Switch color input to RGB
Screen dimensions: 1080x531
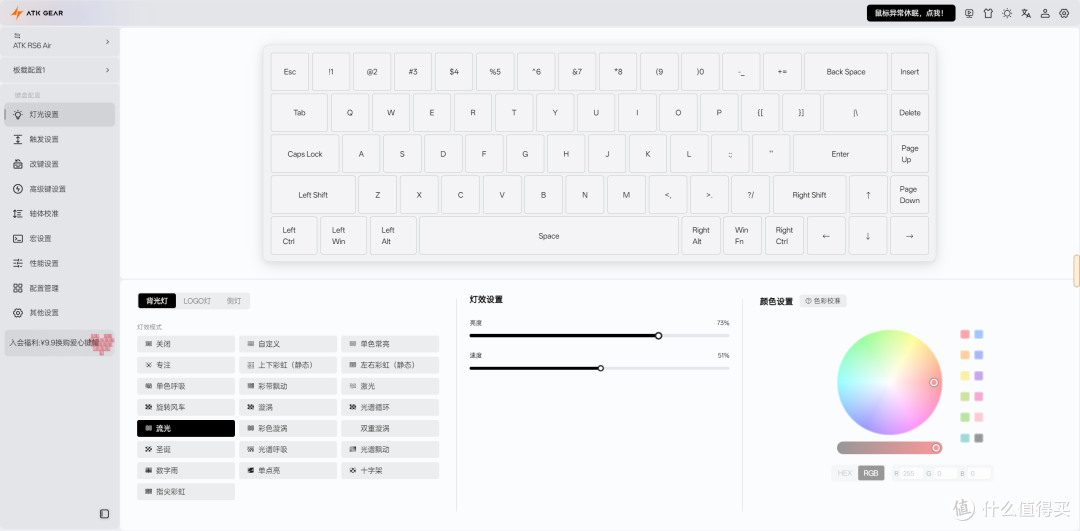click(871, 474)
